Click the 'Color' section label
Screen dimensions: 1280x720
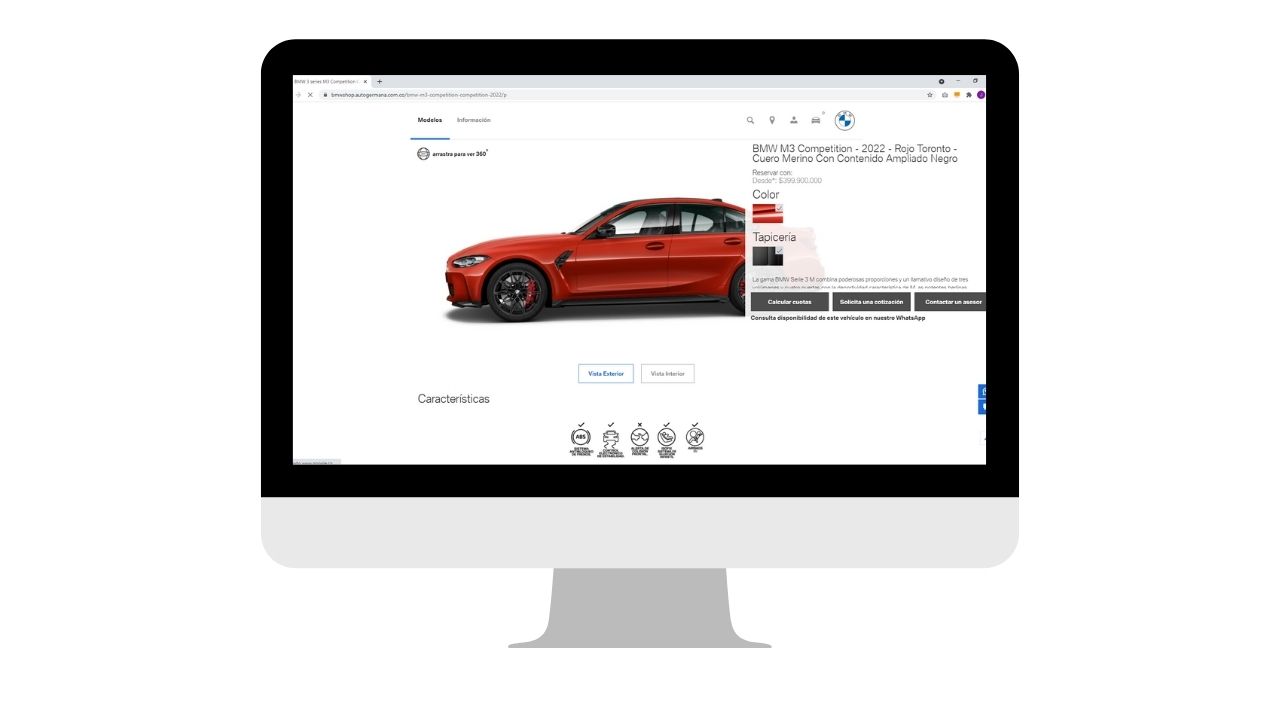point(766,195)
